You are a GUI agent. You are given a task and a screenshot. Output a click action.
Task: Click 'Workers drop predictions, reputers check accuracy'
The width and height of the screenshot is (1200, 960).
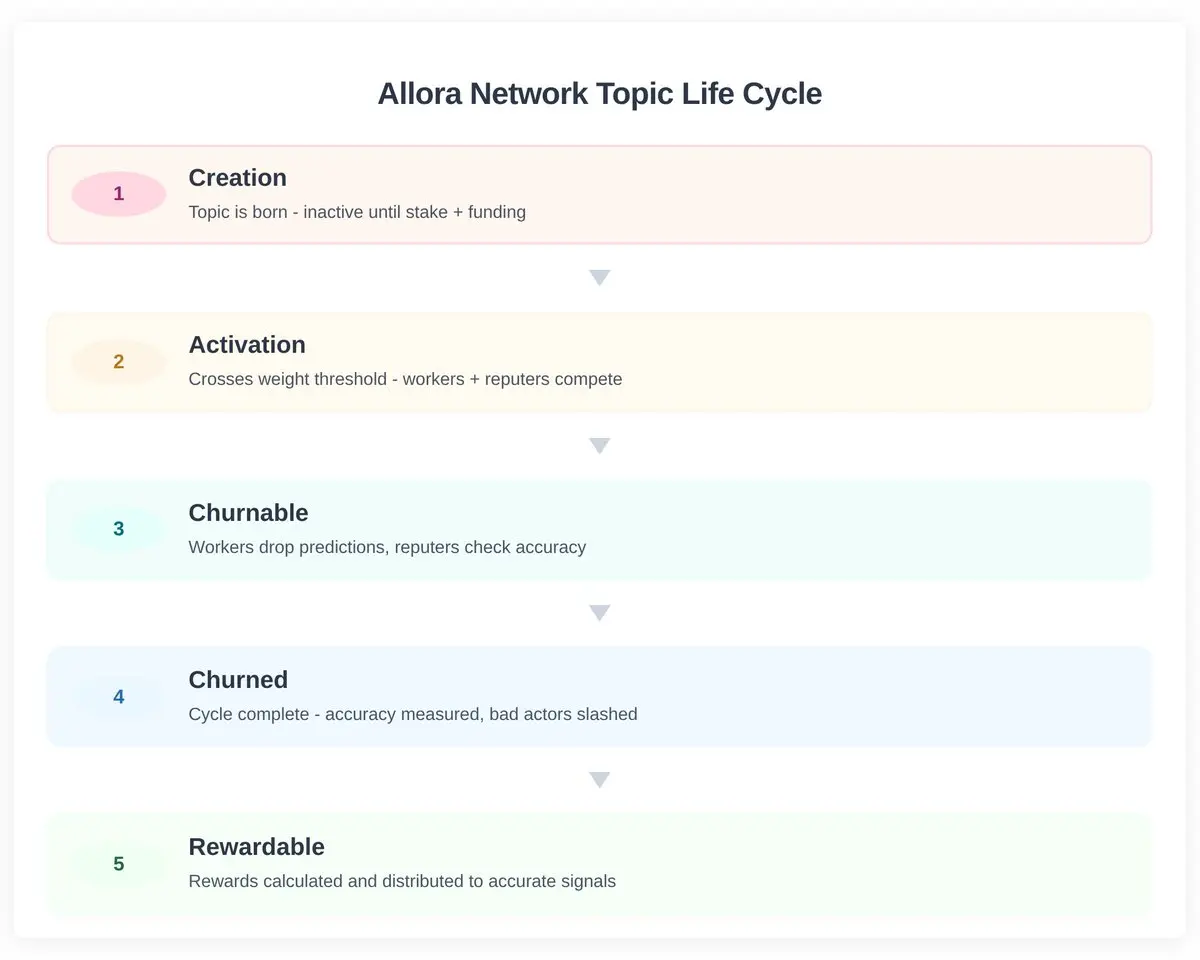coord(387,547)
